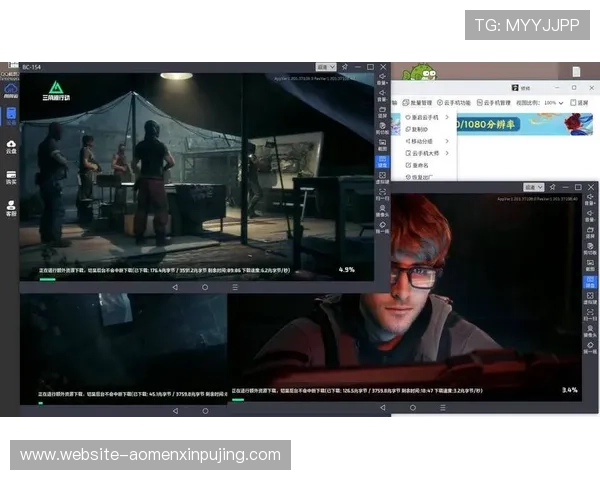
Task: Open 客服 customer service in left sidebar
Action: [11, 208]
